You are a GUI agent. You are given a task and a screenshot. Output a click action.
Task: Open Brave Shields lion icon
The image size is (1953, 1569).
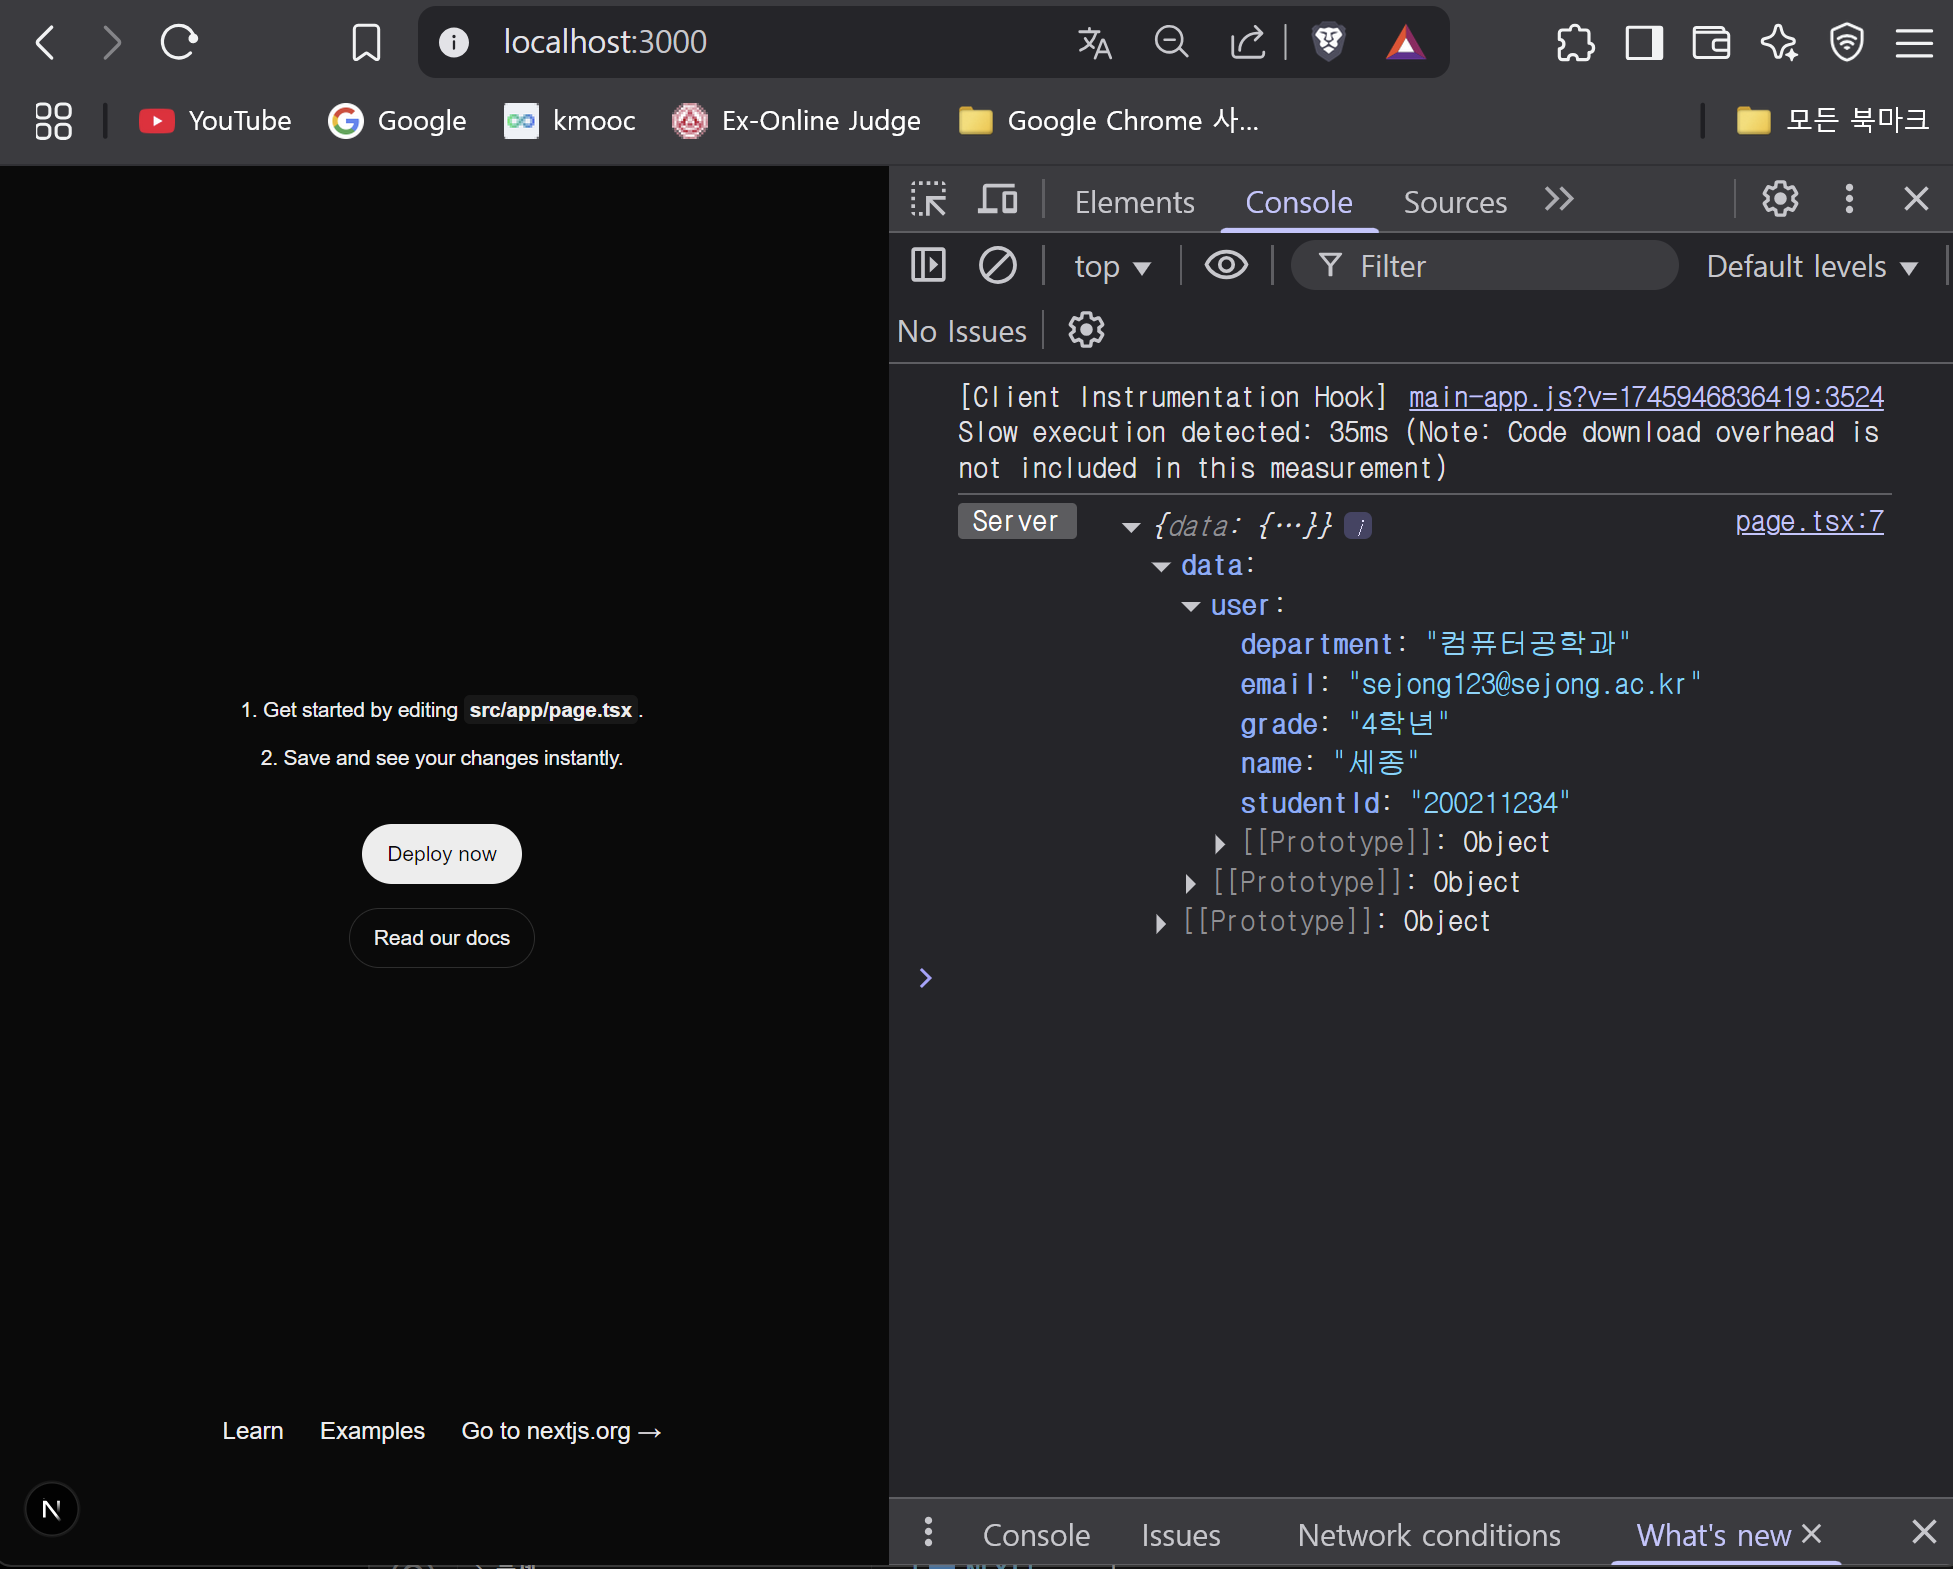tap(1328, 42)
